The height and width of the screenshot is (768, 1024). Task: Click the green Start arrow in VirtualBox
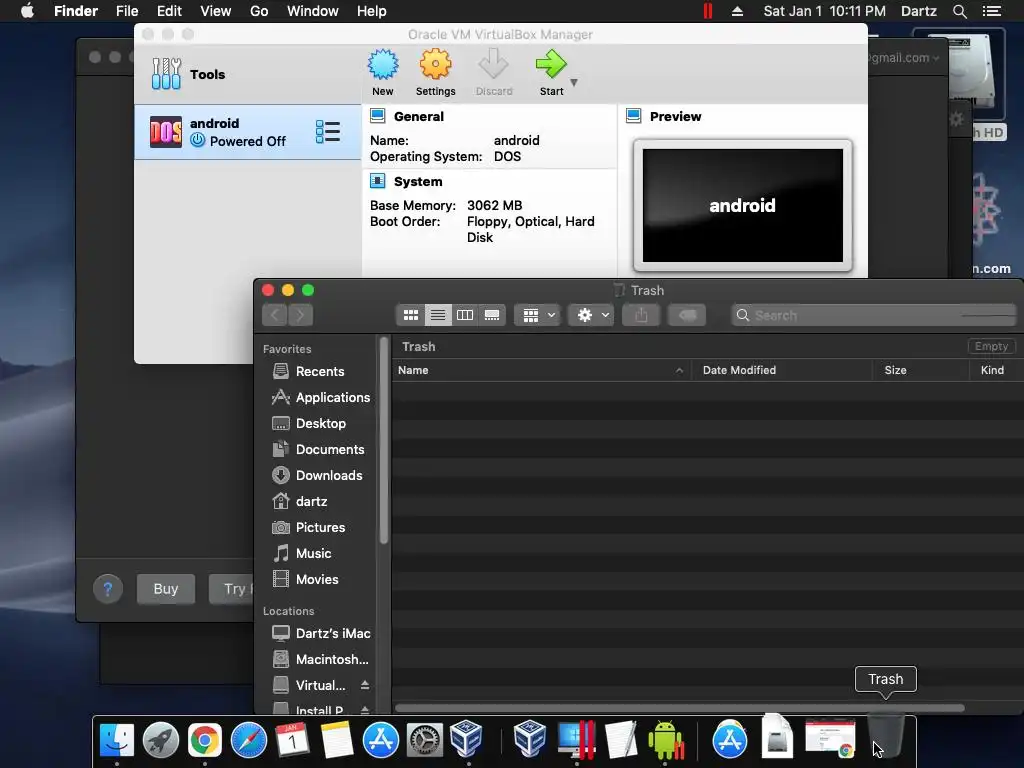point(551,72)
